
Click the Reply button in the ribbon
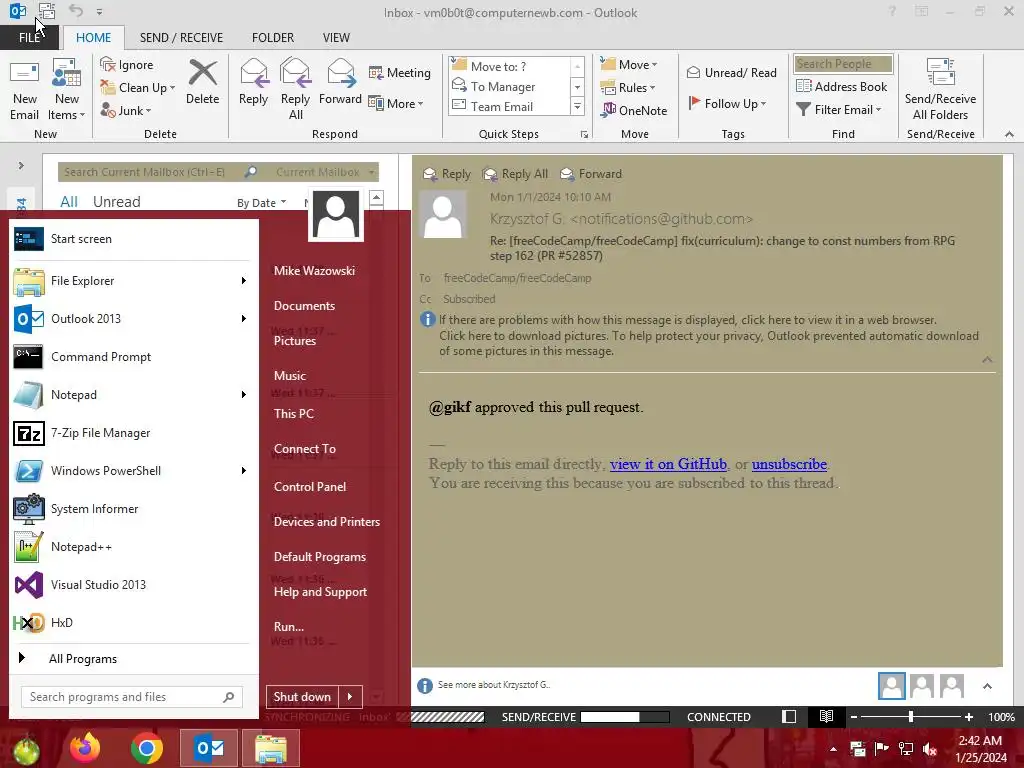pos(253,82)
